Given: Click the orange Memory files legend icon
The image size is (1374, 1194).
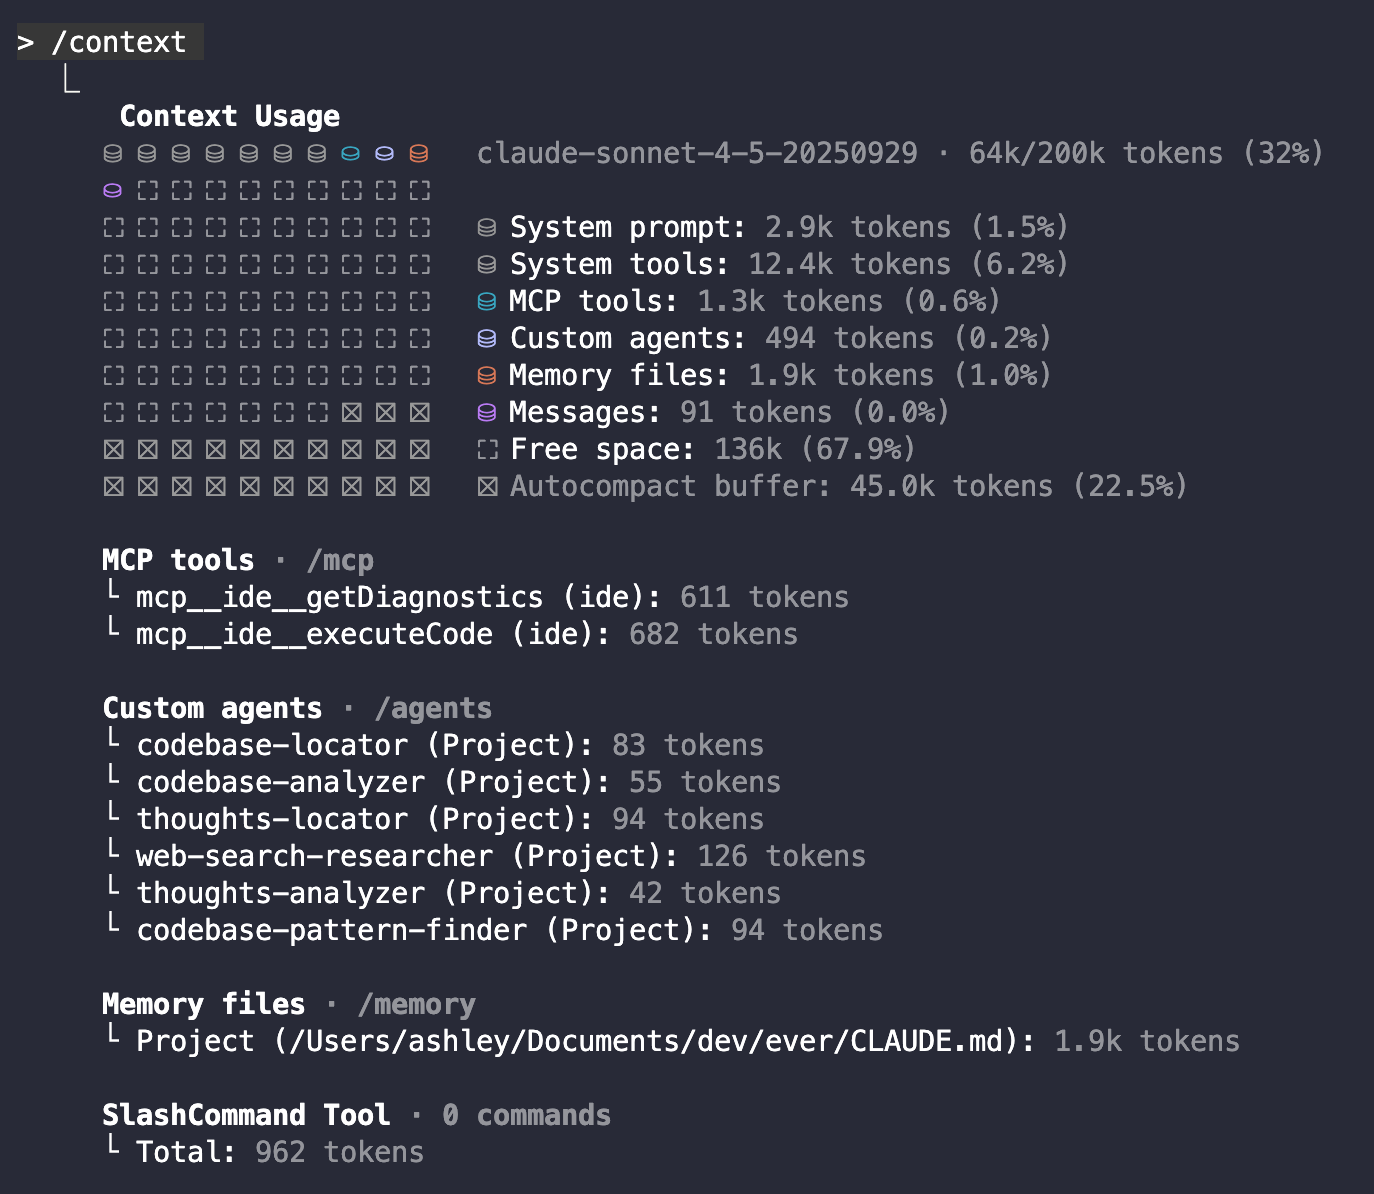Looking at the screenshot, I should coord(487,376).
